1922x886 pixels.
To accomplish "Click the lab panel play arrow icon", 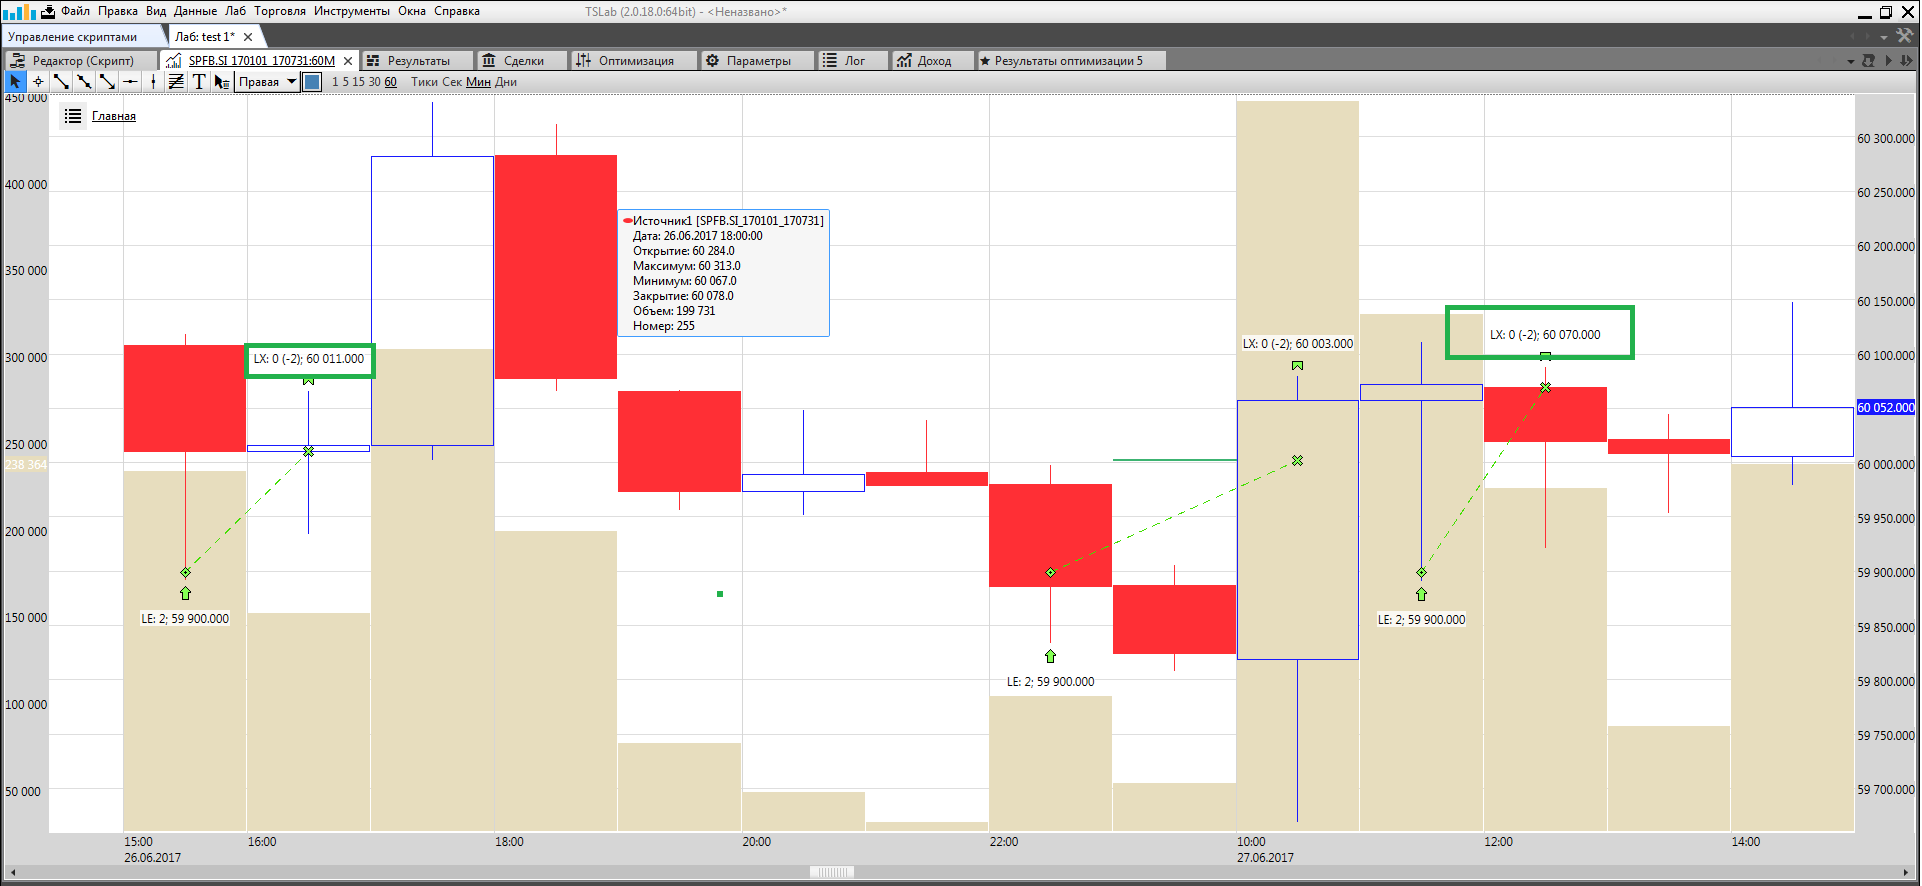I will [x=1888, y=61].
